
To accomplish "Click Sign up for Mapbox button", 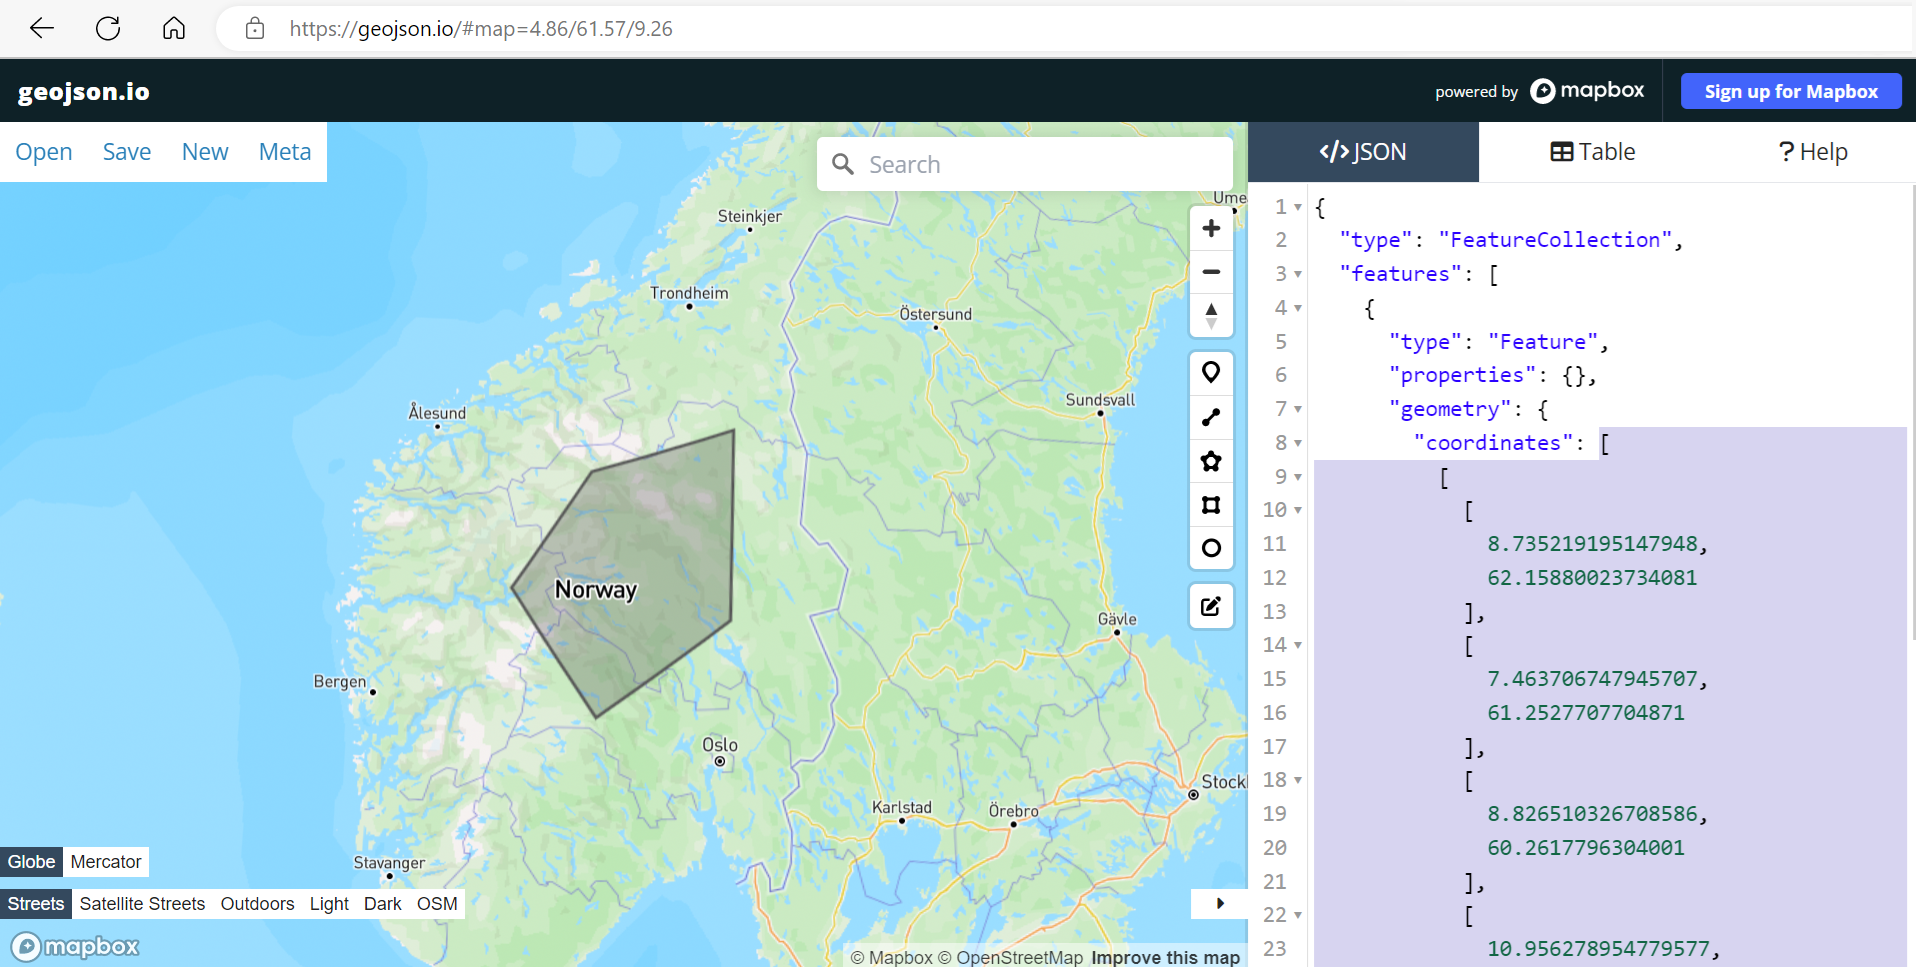I will [x=1791, y=91].
